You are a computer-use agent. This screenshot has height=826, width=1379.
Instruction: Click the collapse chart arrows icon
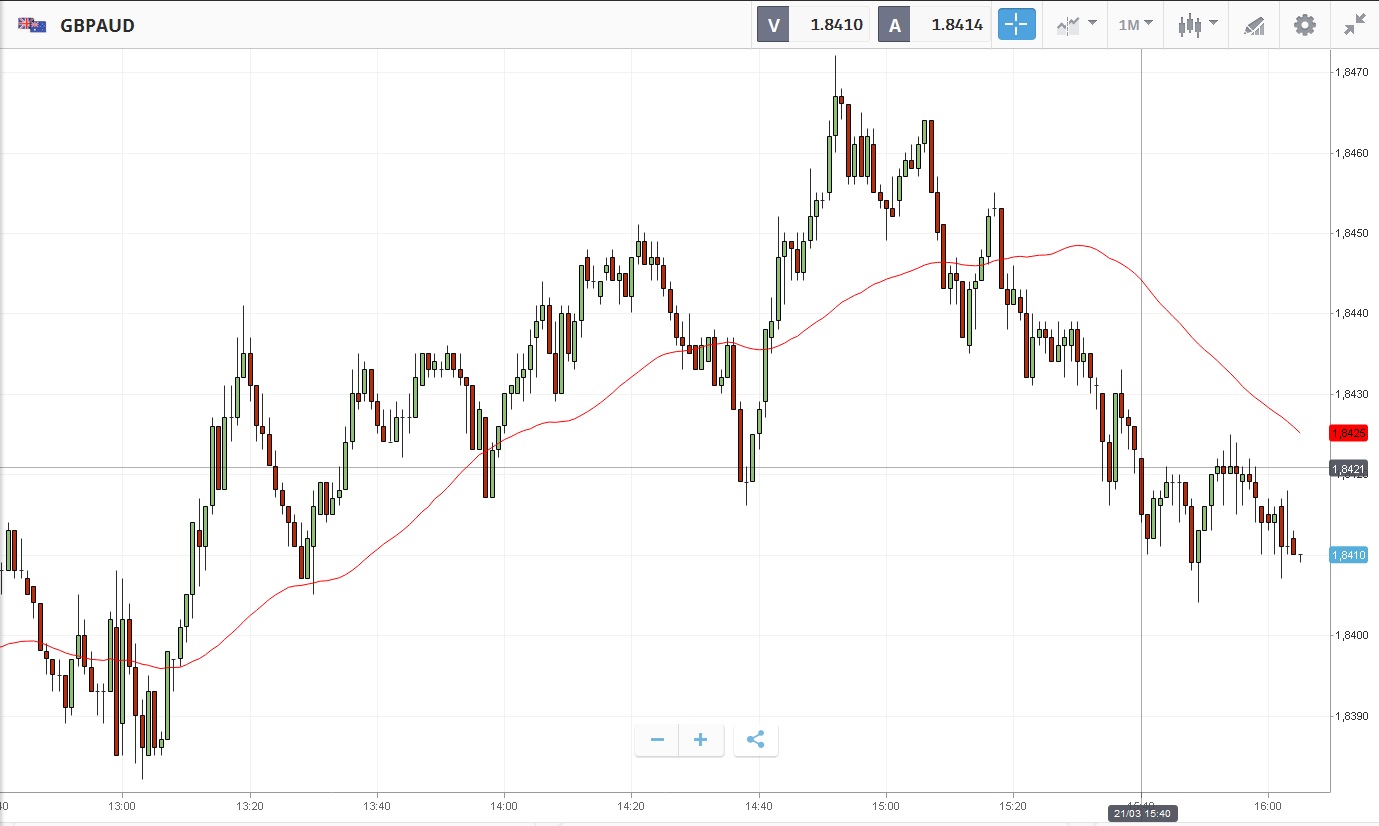tap(1355, 25)
